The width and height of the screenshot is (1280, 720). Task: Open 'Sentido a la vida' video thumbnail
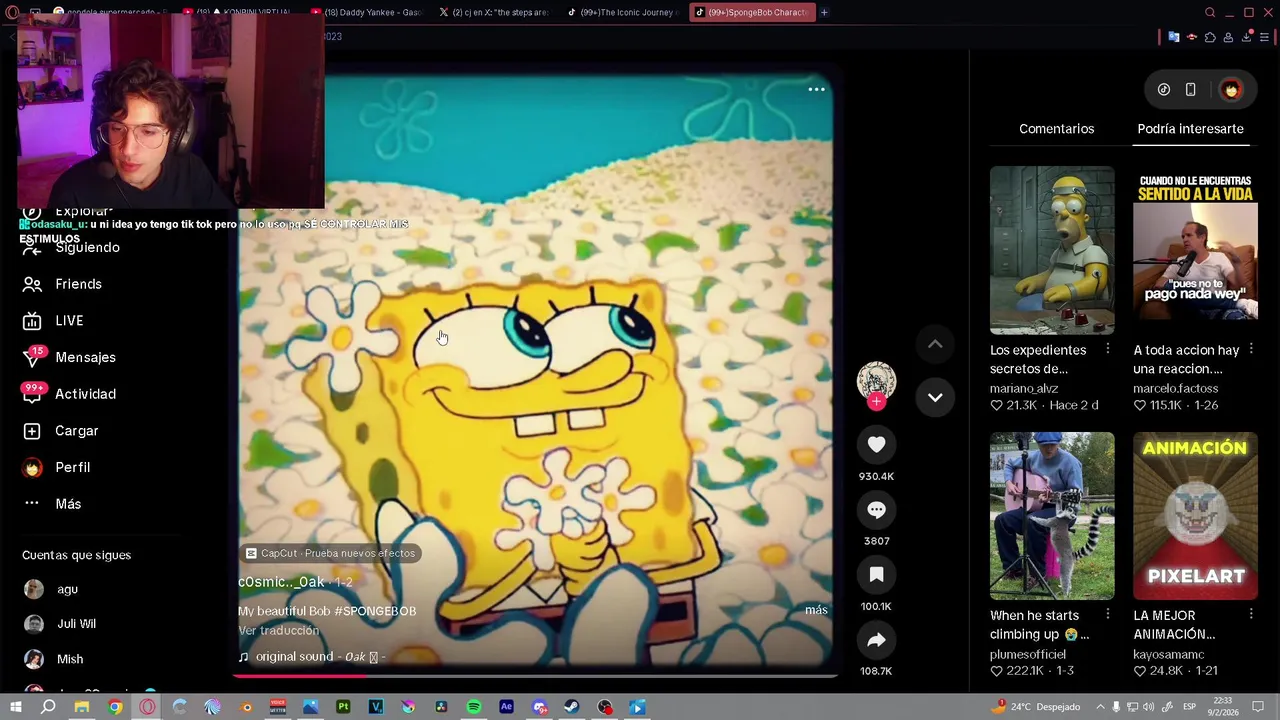tap(1195, 250)
